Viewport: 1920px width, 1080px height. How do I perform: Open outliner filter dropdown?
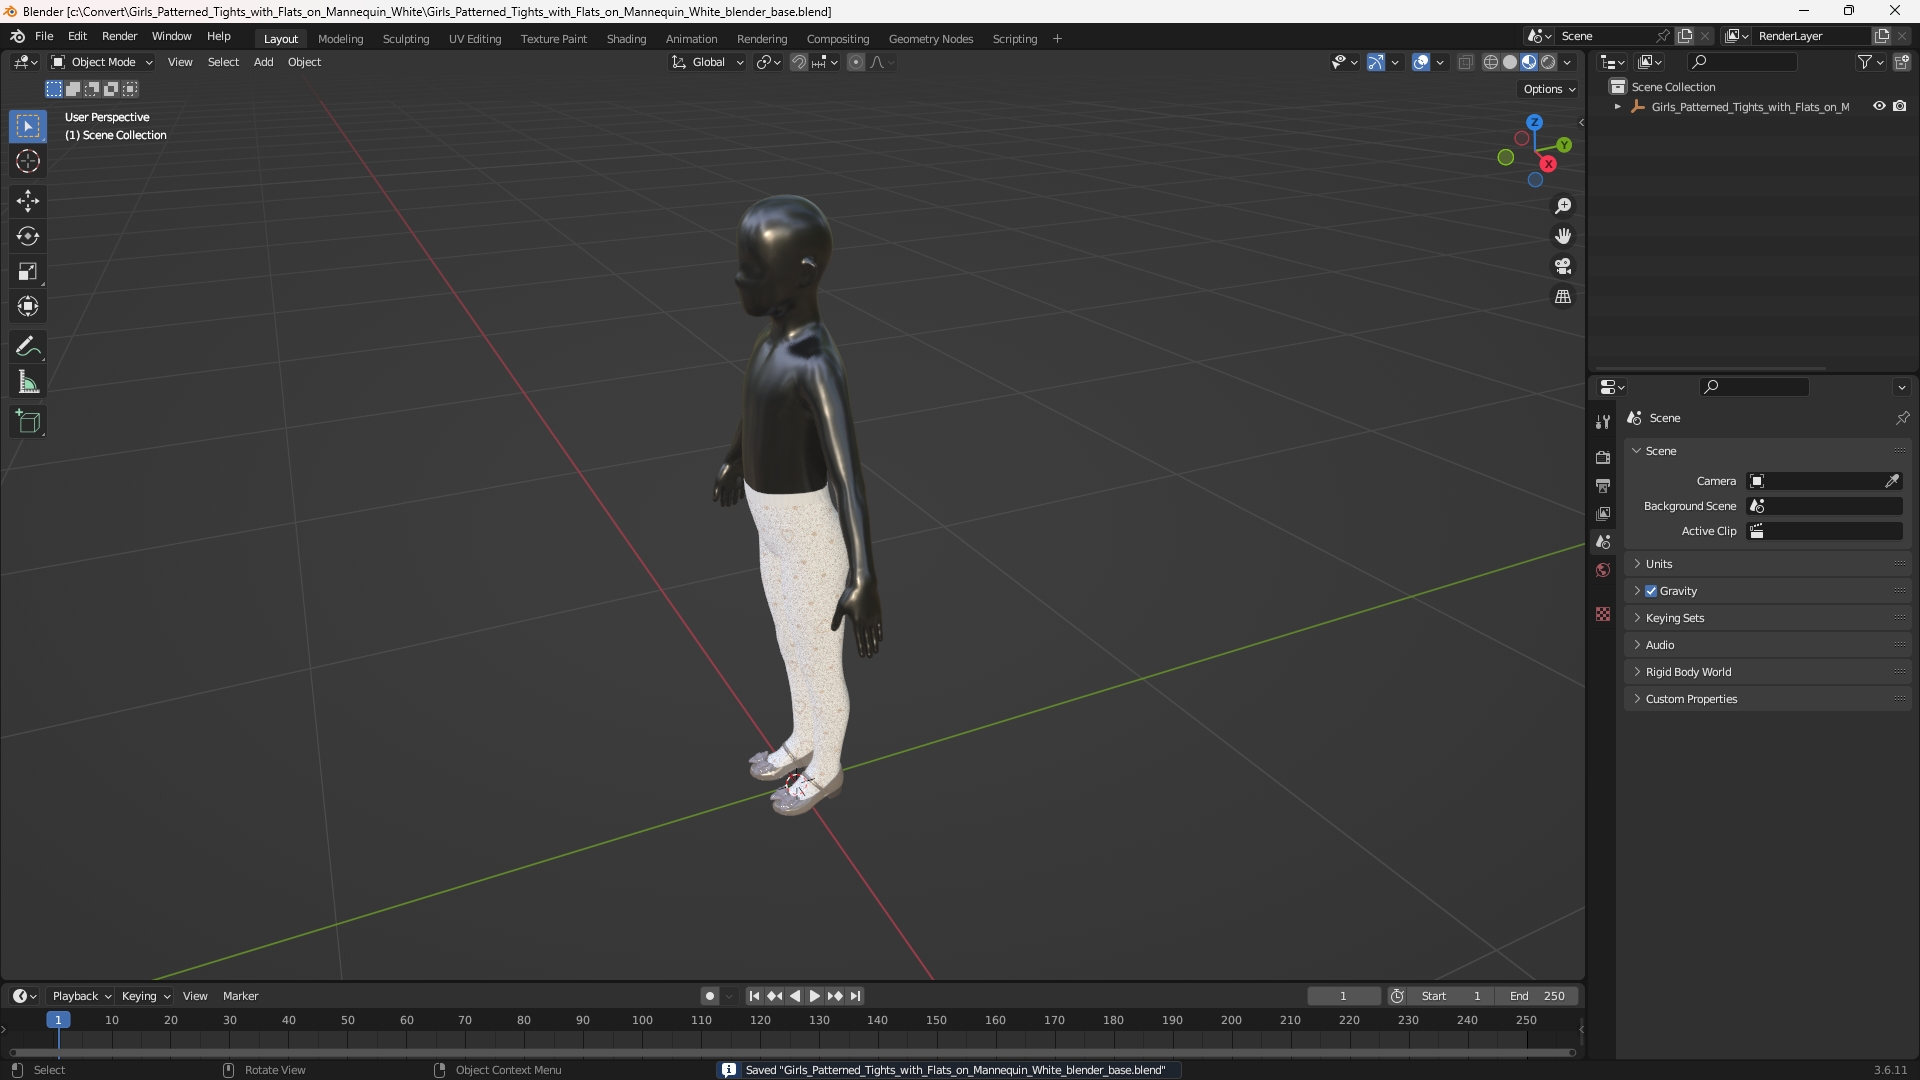pos(1870,62)
